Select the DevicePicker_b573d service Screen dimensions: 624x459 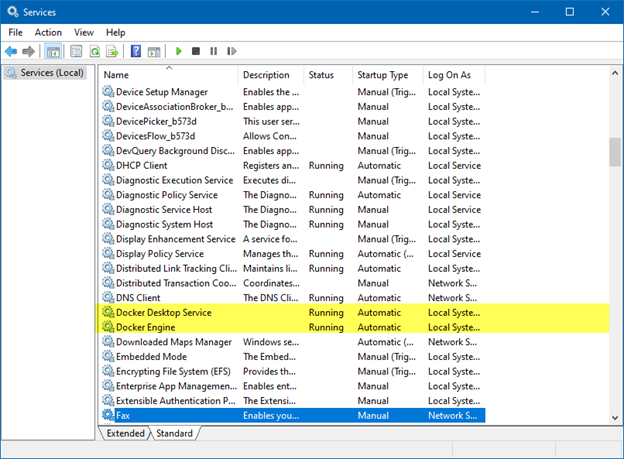coord(292,121)
